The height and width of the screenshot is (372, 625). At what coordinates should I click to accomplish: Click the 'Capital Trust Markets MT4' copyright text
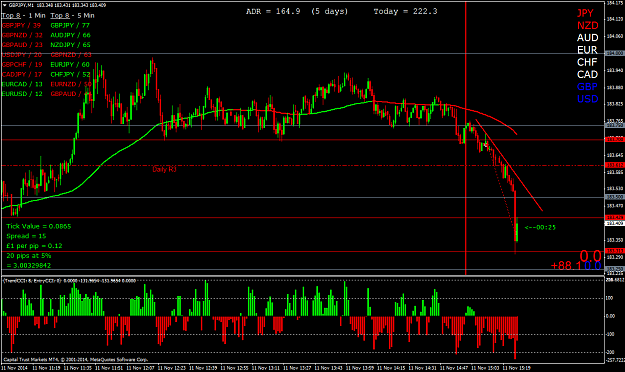click(x=76, y=360)
